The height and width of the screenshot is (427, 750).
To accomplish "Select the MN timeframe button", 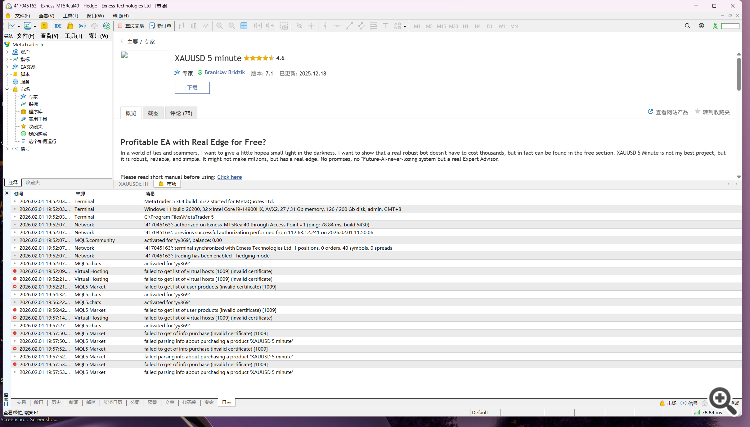I will pos(514,26).
